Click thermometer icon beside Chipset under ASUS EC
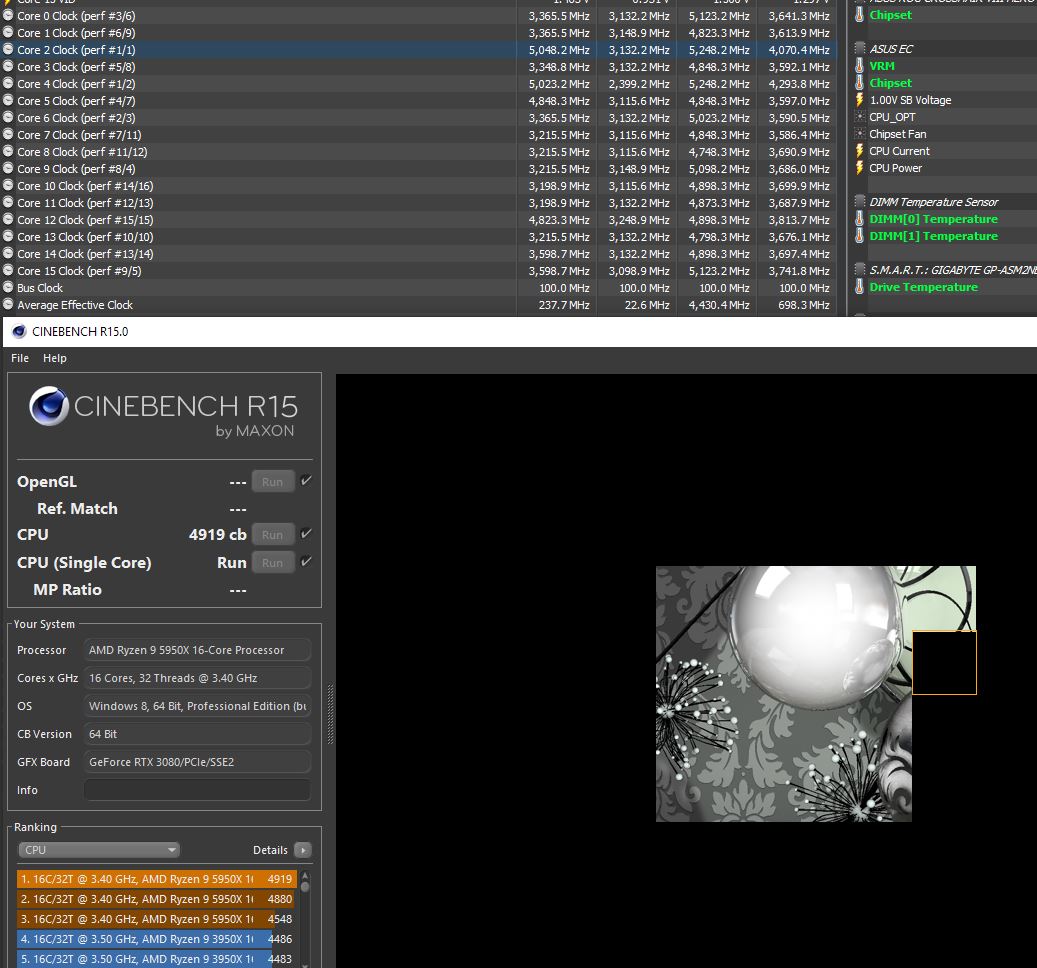Screen dimensions: 1037x968 859,83
